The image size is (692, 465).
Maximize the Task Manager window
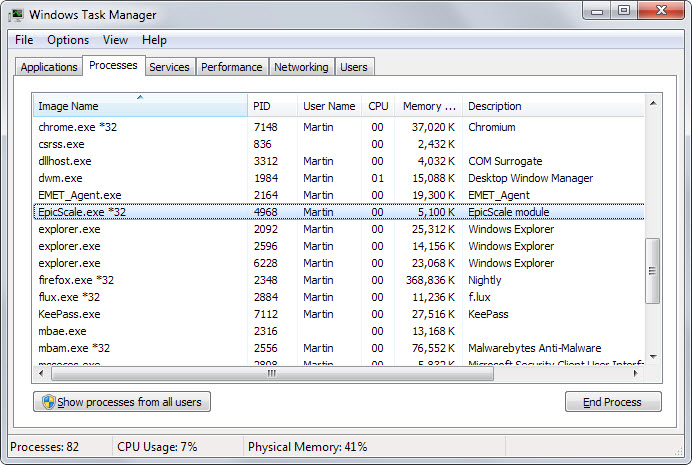point(624,11)
